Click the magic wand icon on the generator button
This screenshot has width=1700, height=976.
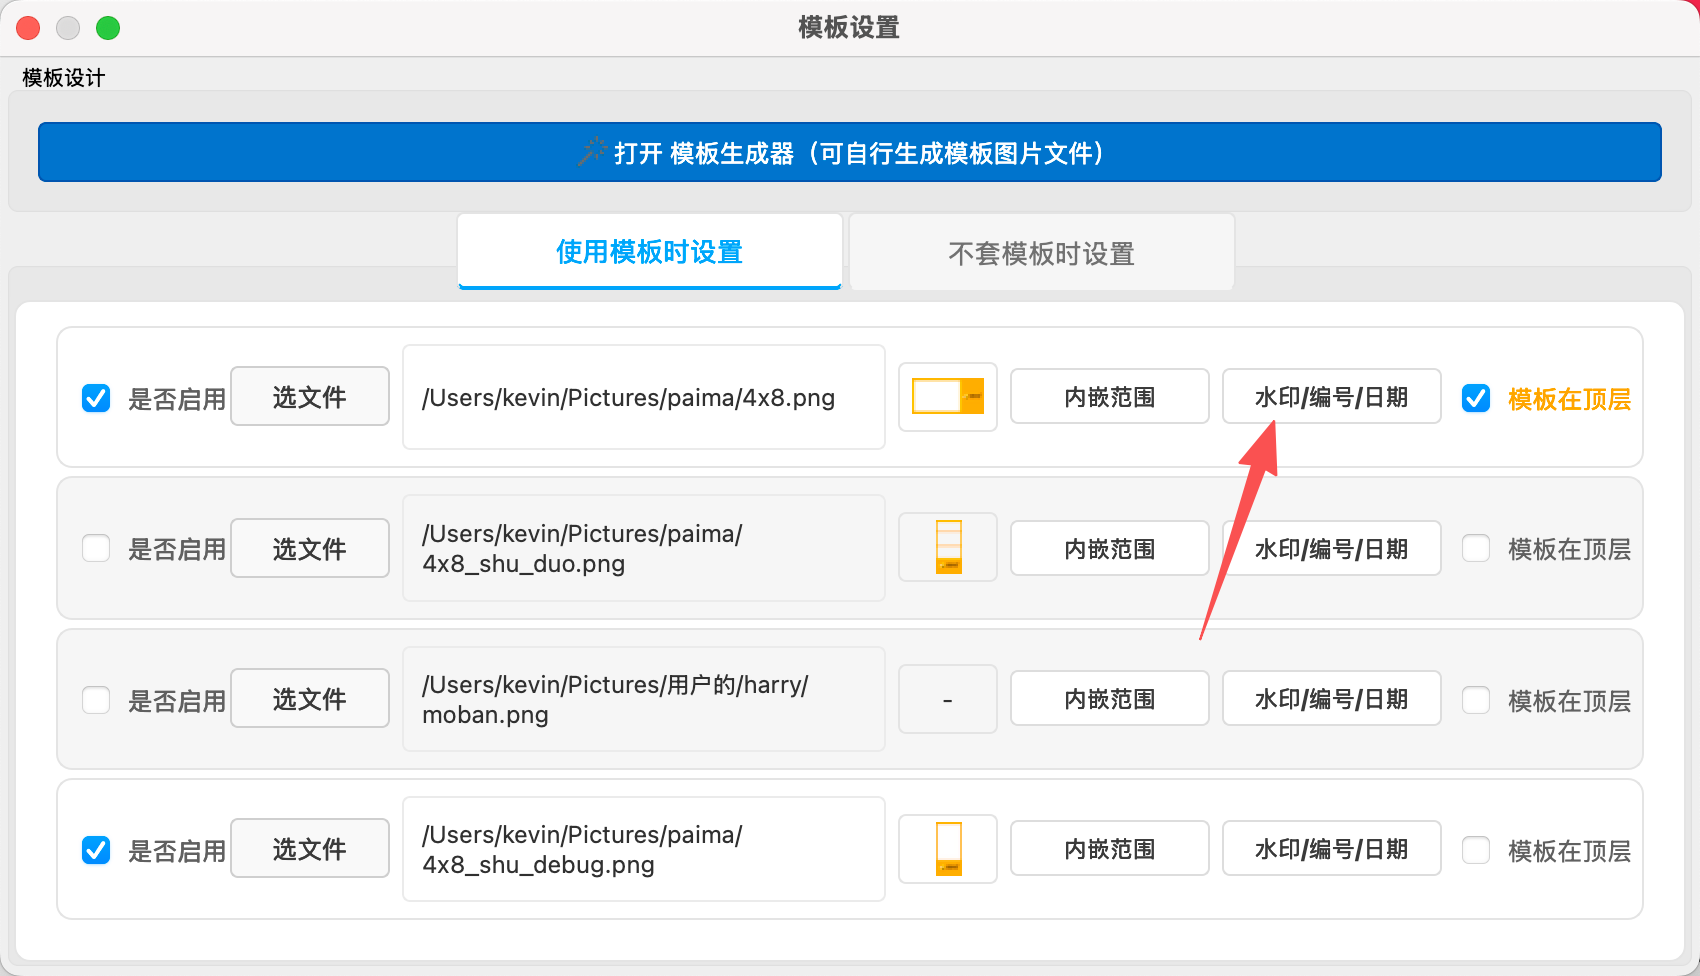[592, 152]
